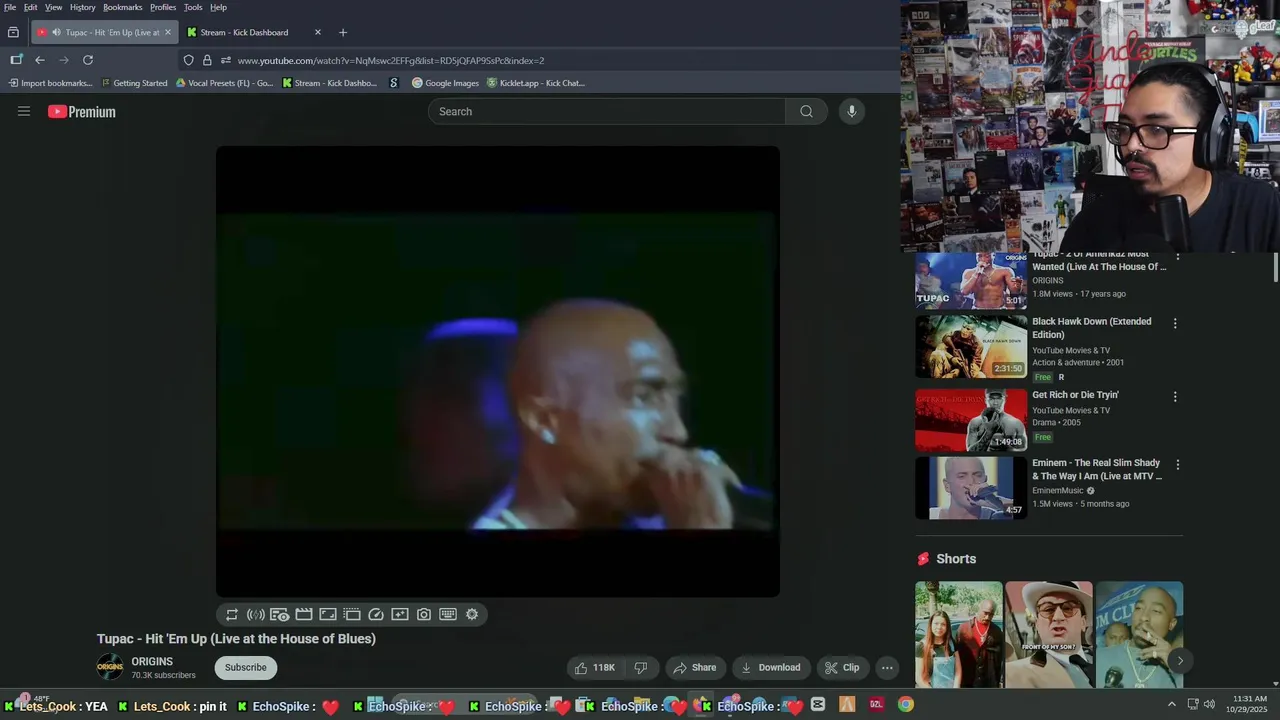This screenshot has width=1280, height=720.
Task: Click the hide-controls eye icon below video
Action: pos(280,615)
